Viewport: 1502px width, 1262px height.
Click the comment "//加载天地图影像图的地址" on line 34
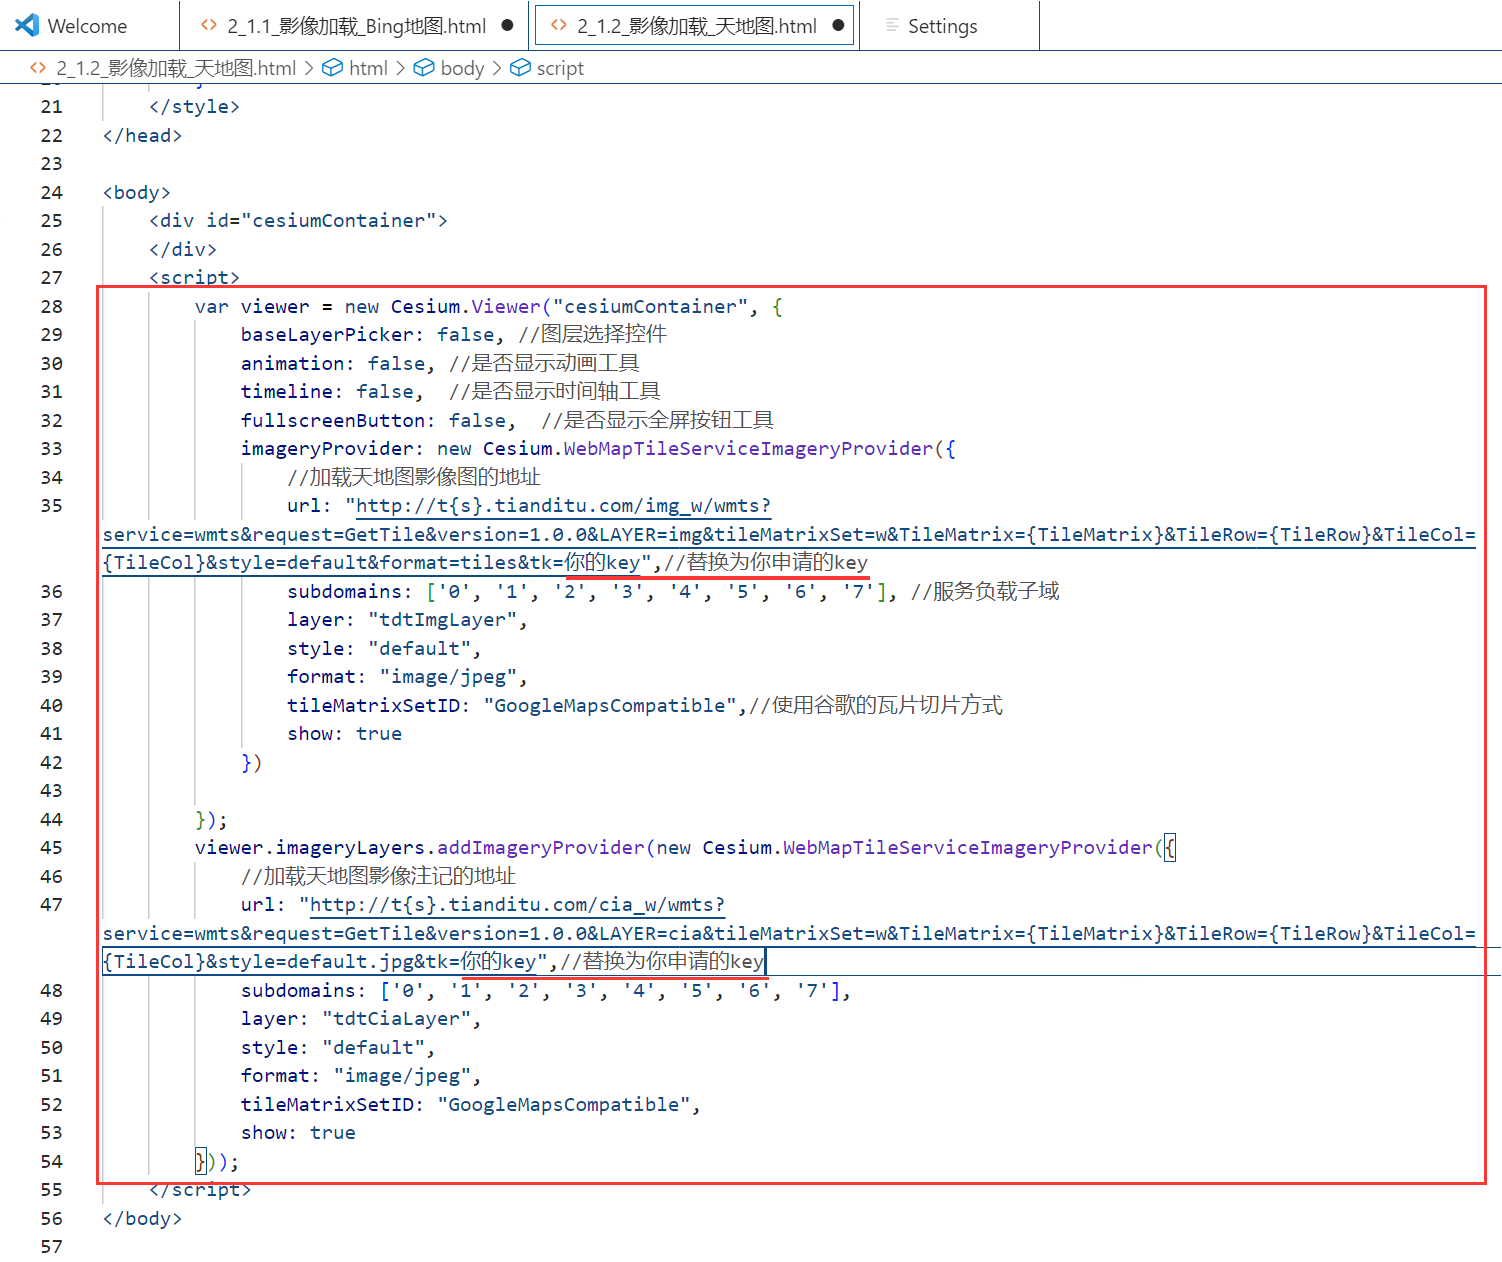414,478
